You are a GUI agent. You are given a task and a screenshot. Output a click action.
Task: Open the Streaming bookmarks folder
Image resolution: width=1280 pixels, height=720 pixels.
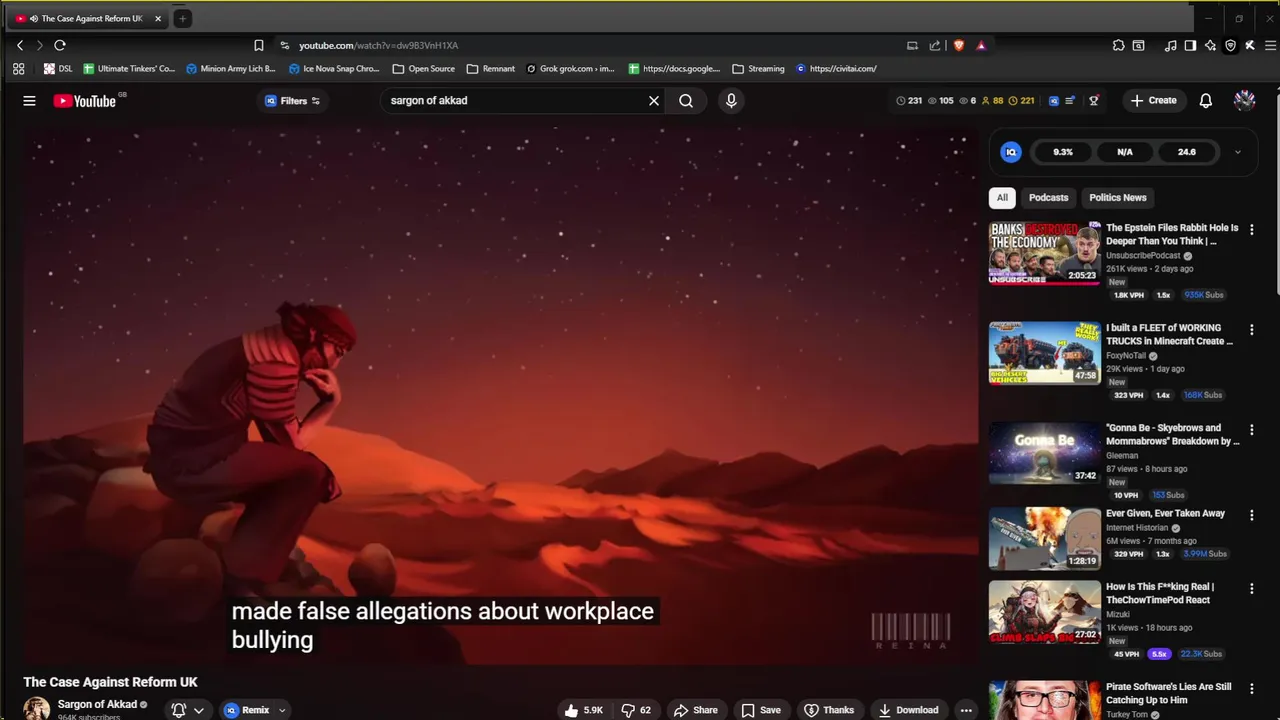758,69
